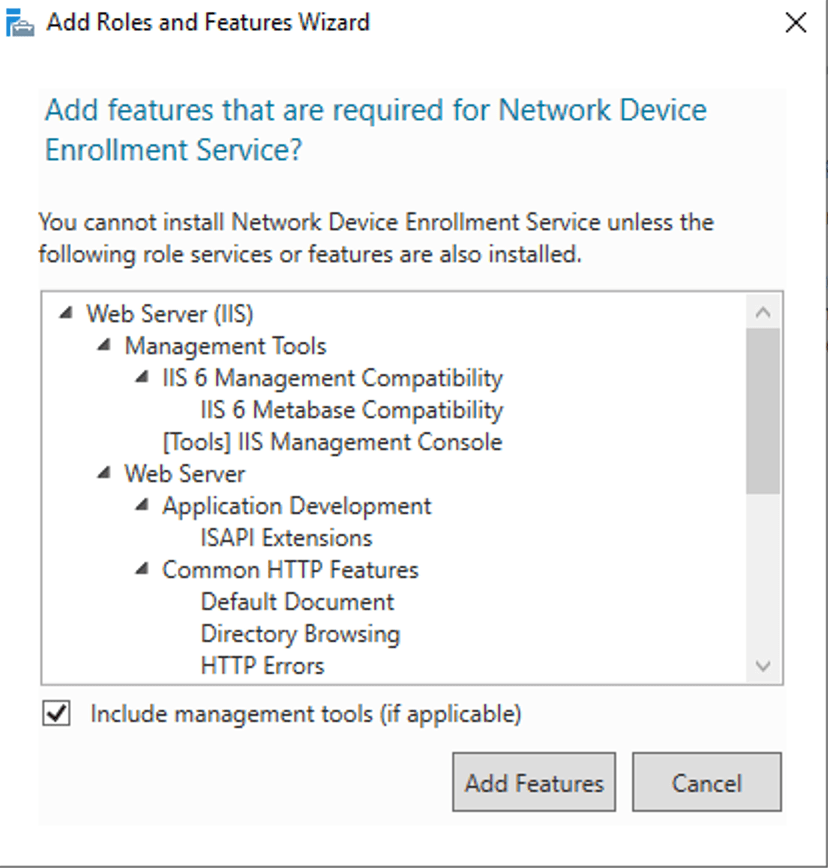Select the HTTP Errors entry
Screen dimensions: 828x868
click(x=262, y=666)
